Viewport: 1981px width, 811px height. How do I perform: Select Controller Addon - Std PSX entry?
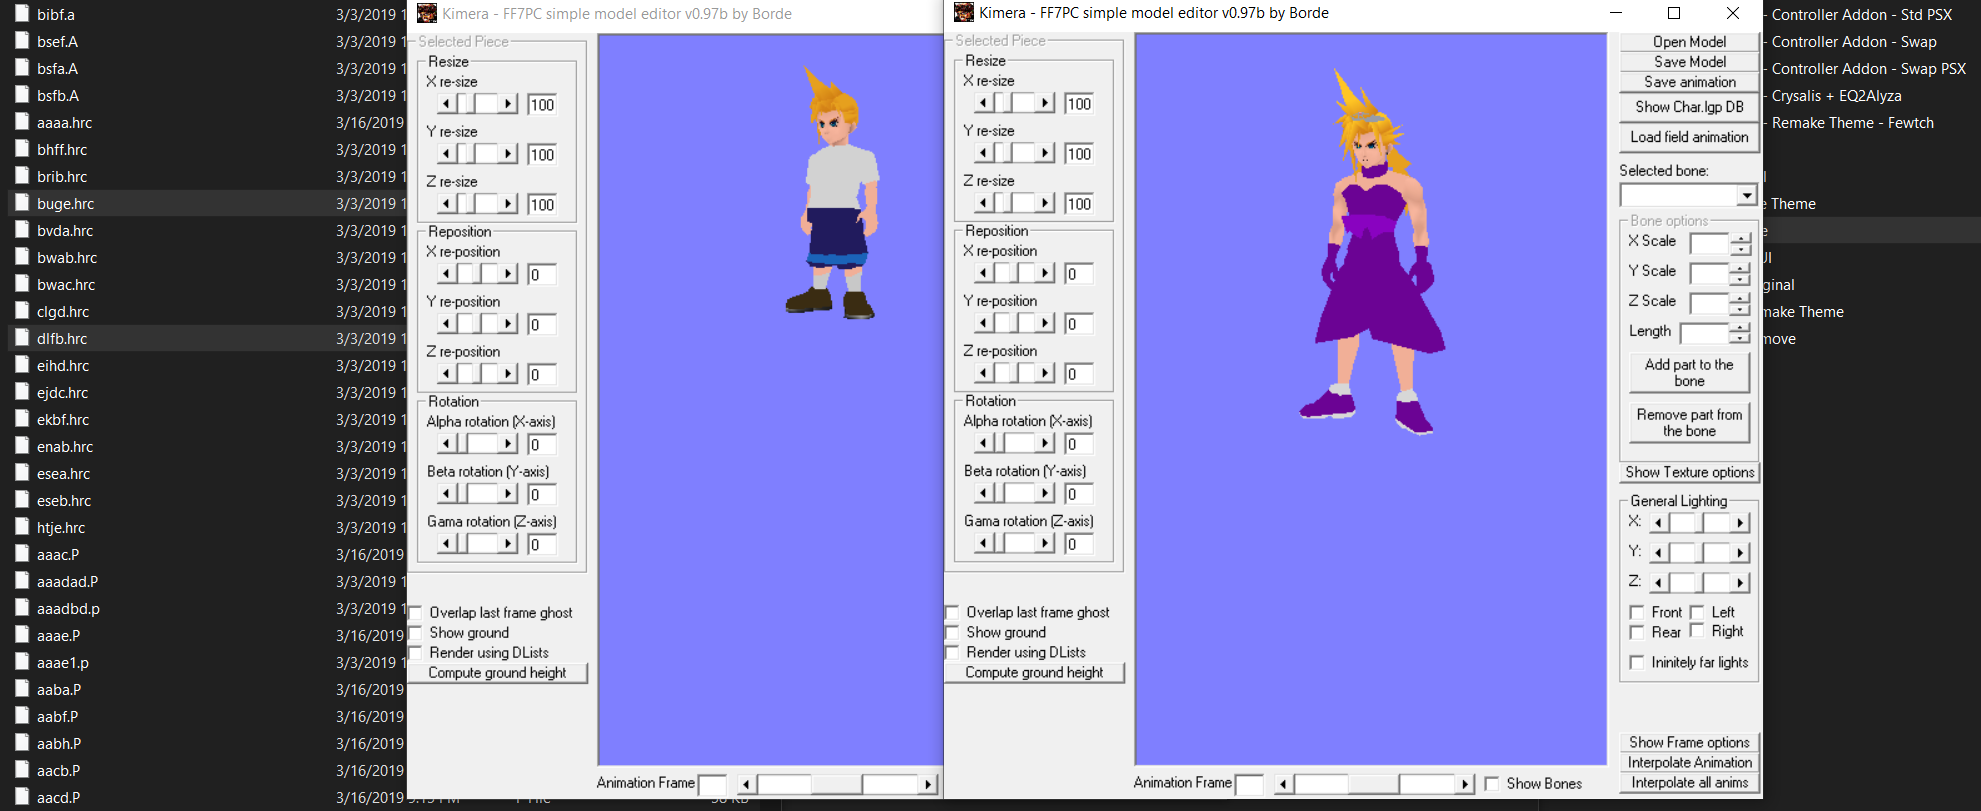click(x=1862, y=15)
